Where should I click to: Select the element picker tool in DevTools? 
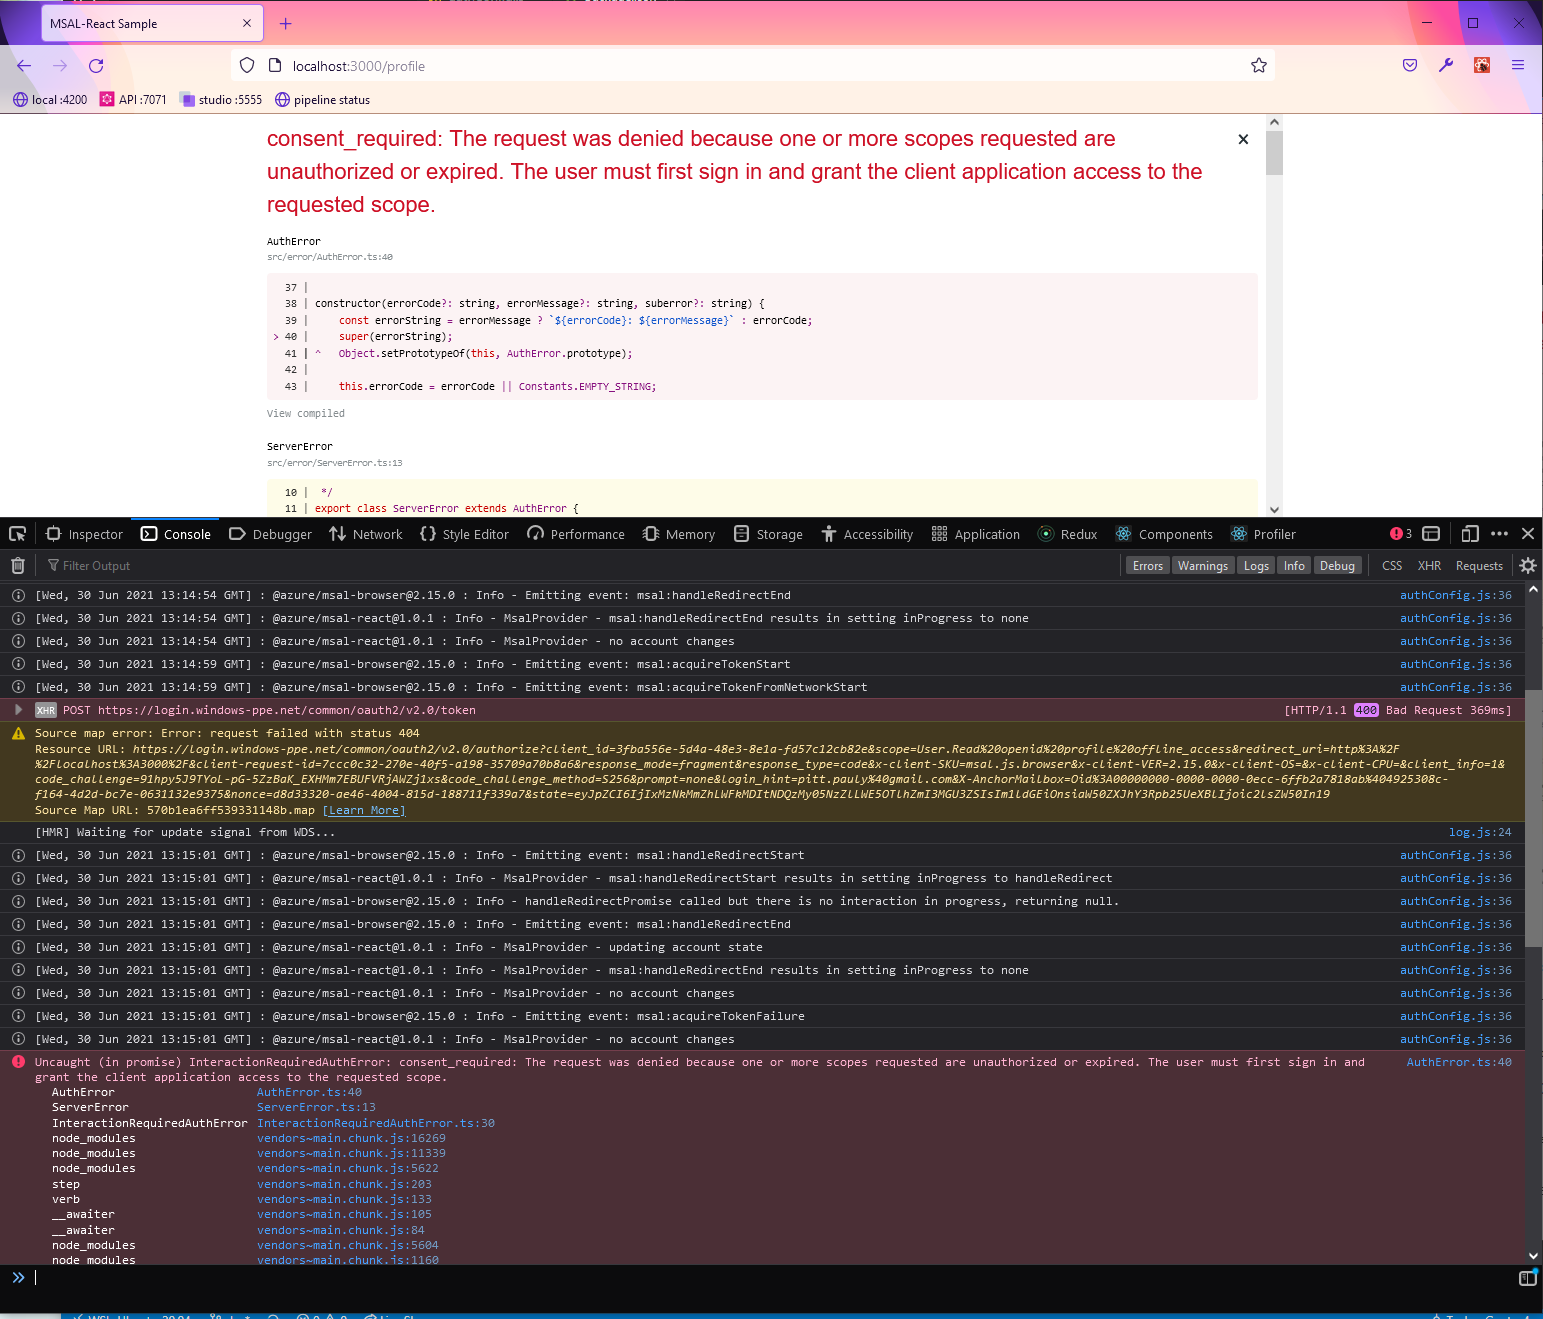[x=16, y=534]
